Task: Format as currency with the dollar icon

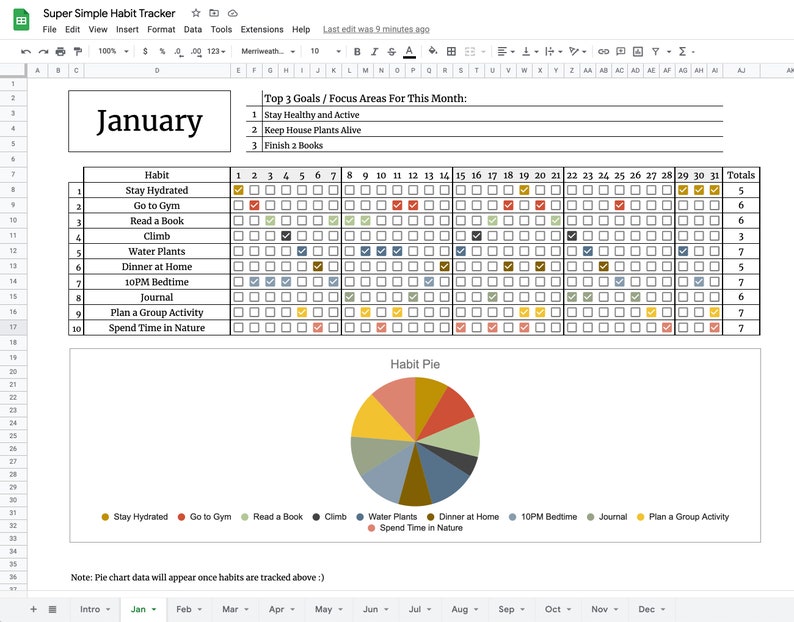Action: coord(145,51)
